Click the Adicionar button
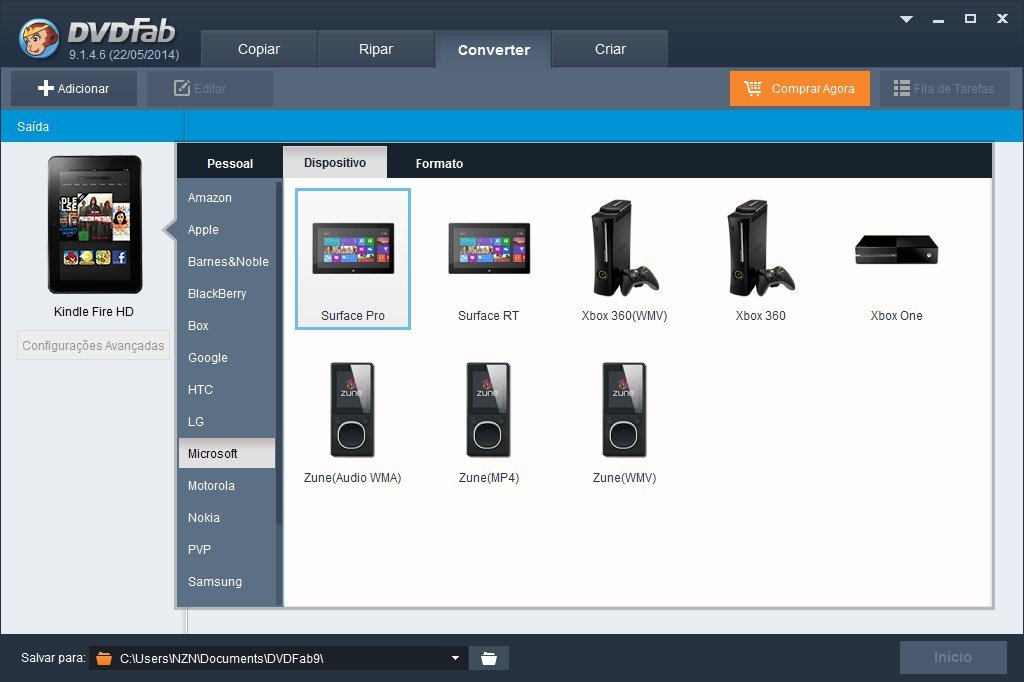This screenshot has width=1024, height=682. click(x=74, y=88)
